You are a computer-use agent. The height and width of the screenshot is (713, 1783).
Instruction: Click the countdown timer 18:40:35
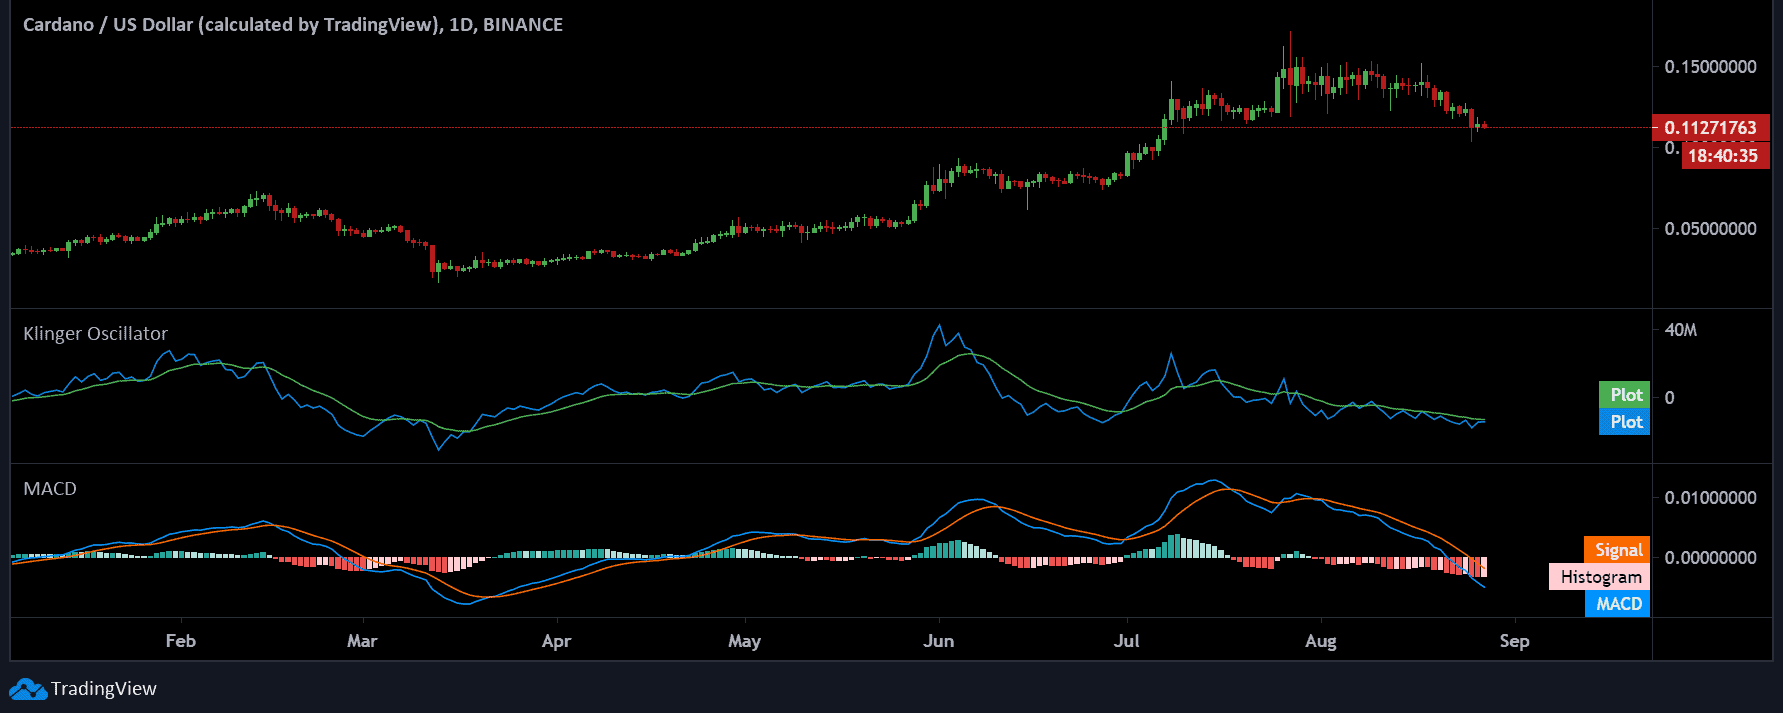[x=1723, y=156]
